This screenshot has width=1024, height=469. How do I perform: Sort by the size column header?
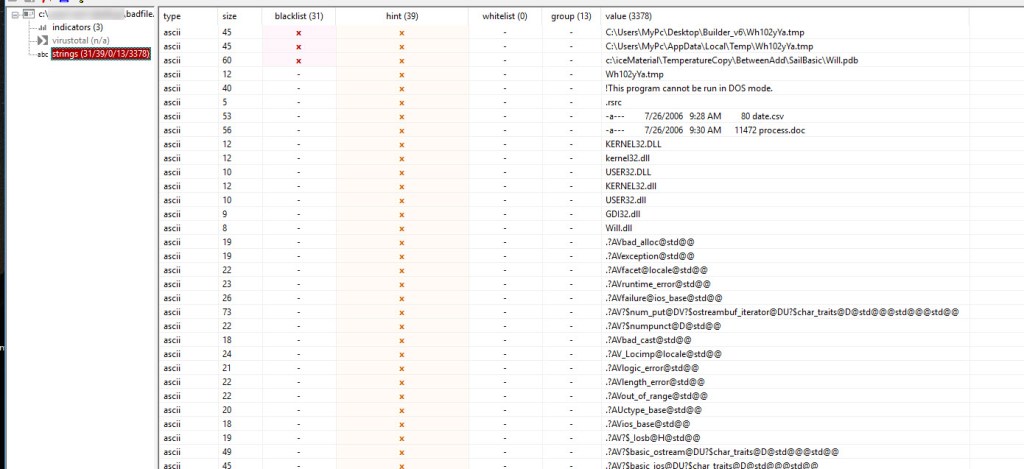point(230,16)
